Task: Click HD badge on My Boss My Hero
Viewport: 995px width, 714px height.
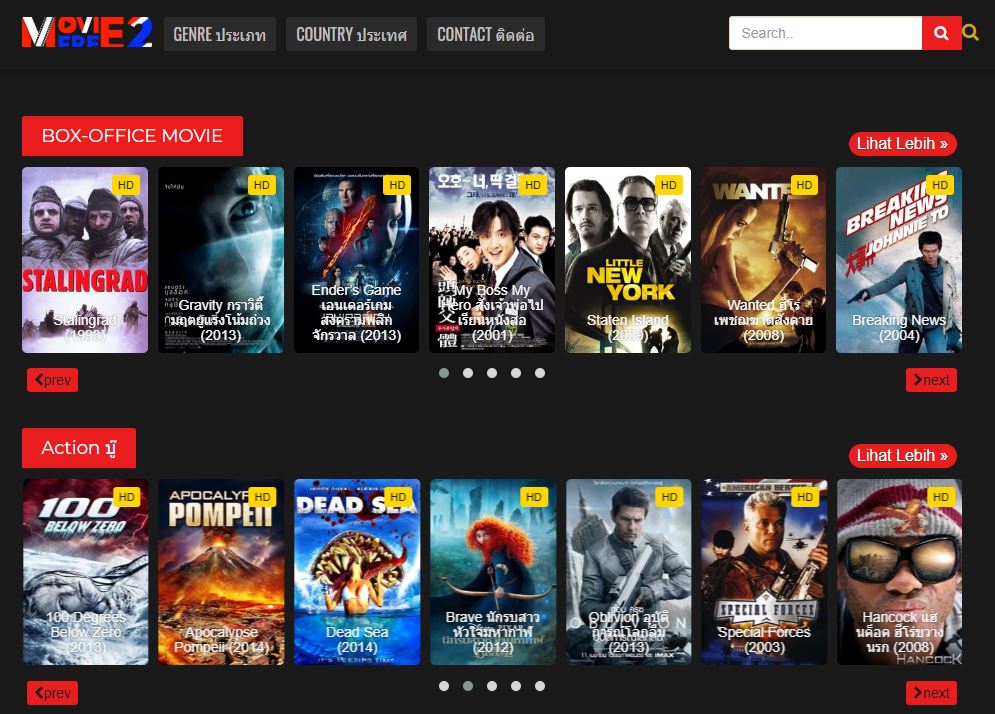Action: tap(533, 185)
